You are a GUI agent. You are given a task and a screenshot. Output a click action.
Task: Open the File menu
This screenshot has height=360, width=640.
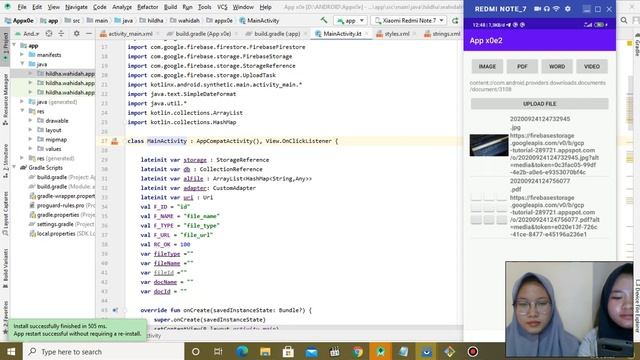(x=22, y=7)
